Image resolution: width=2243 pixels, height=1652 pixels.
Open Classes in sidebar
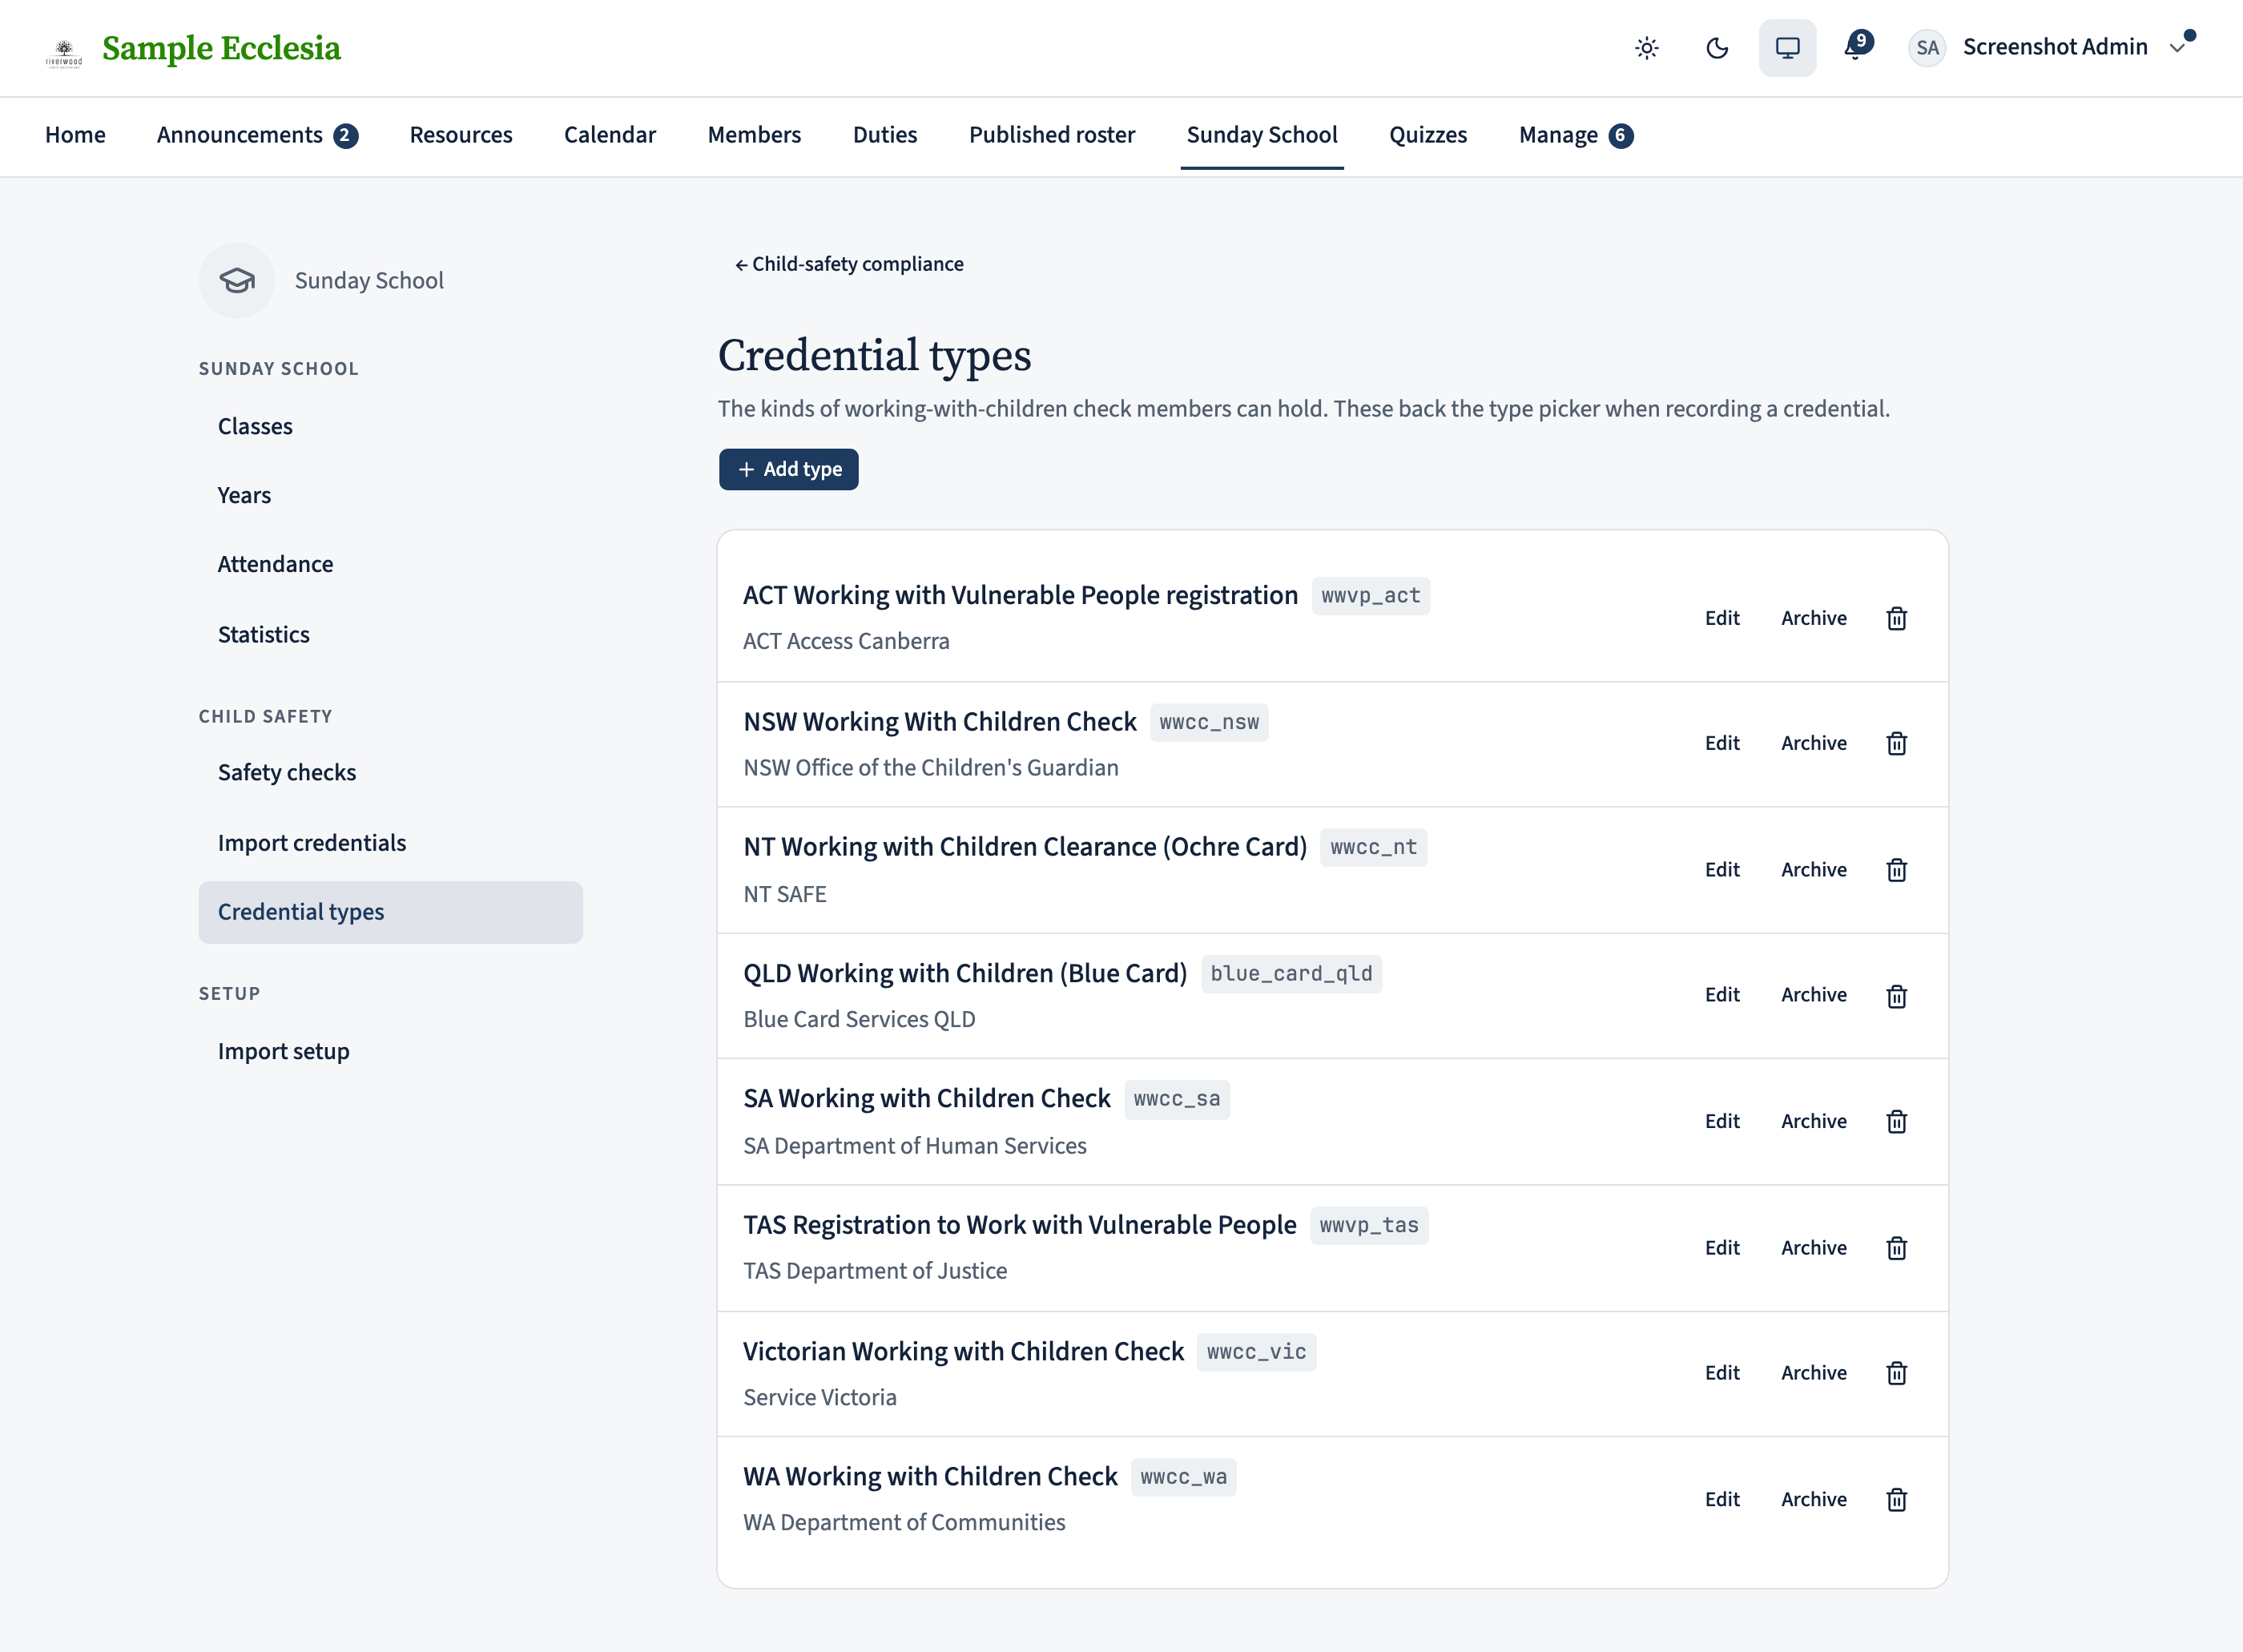(x=390, y=427)
